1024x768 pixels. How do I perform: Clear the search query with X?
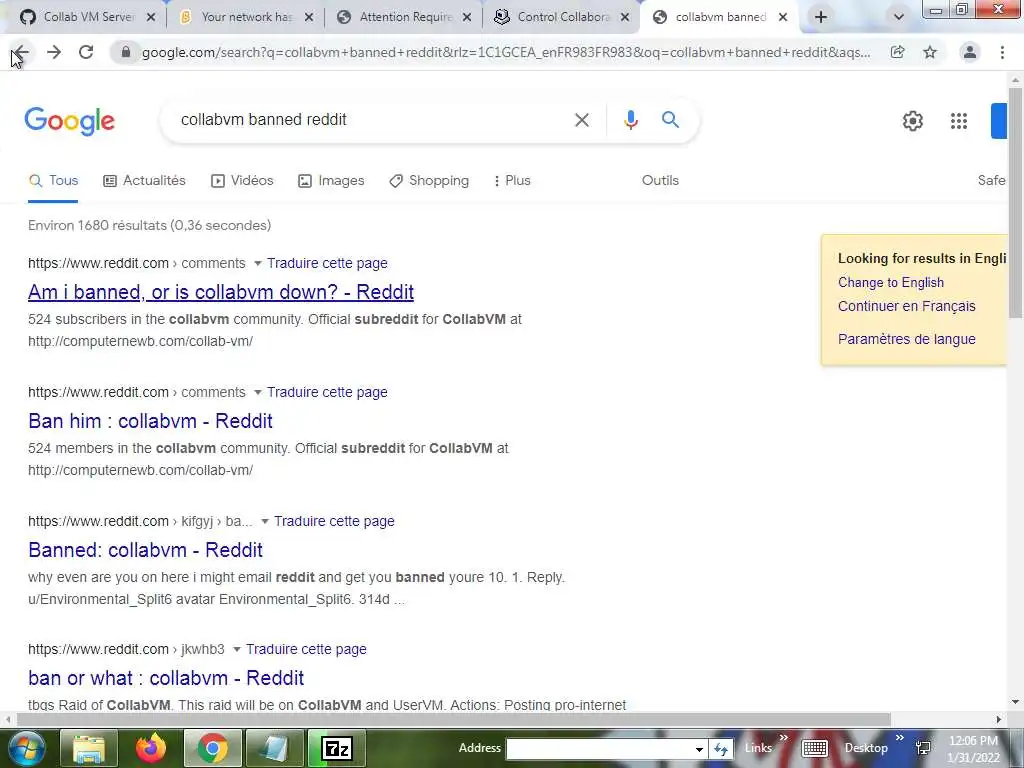pos(582,120)
